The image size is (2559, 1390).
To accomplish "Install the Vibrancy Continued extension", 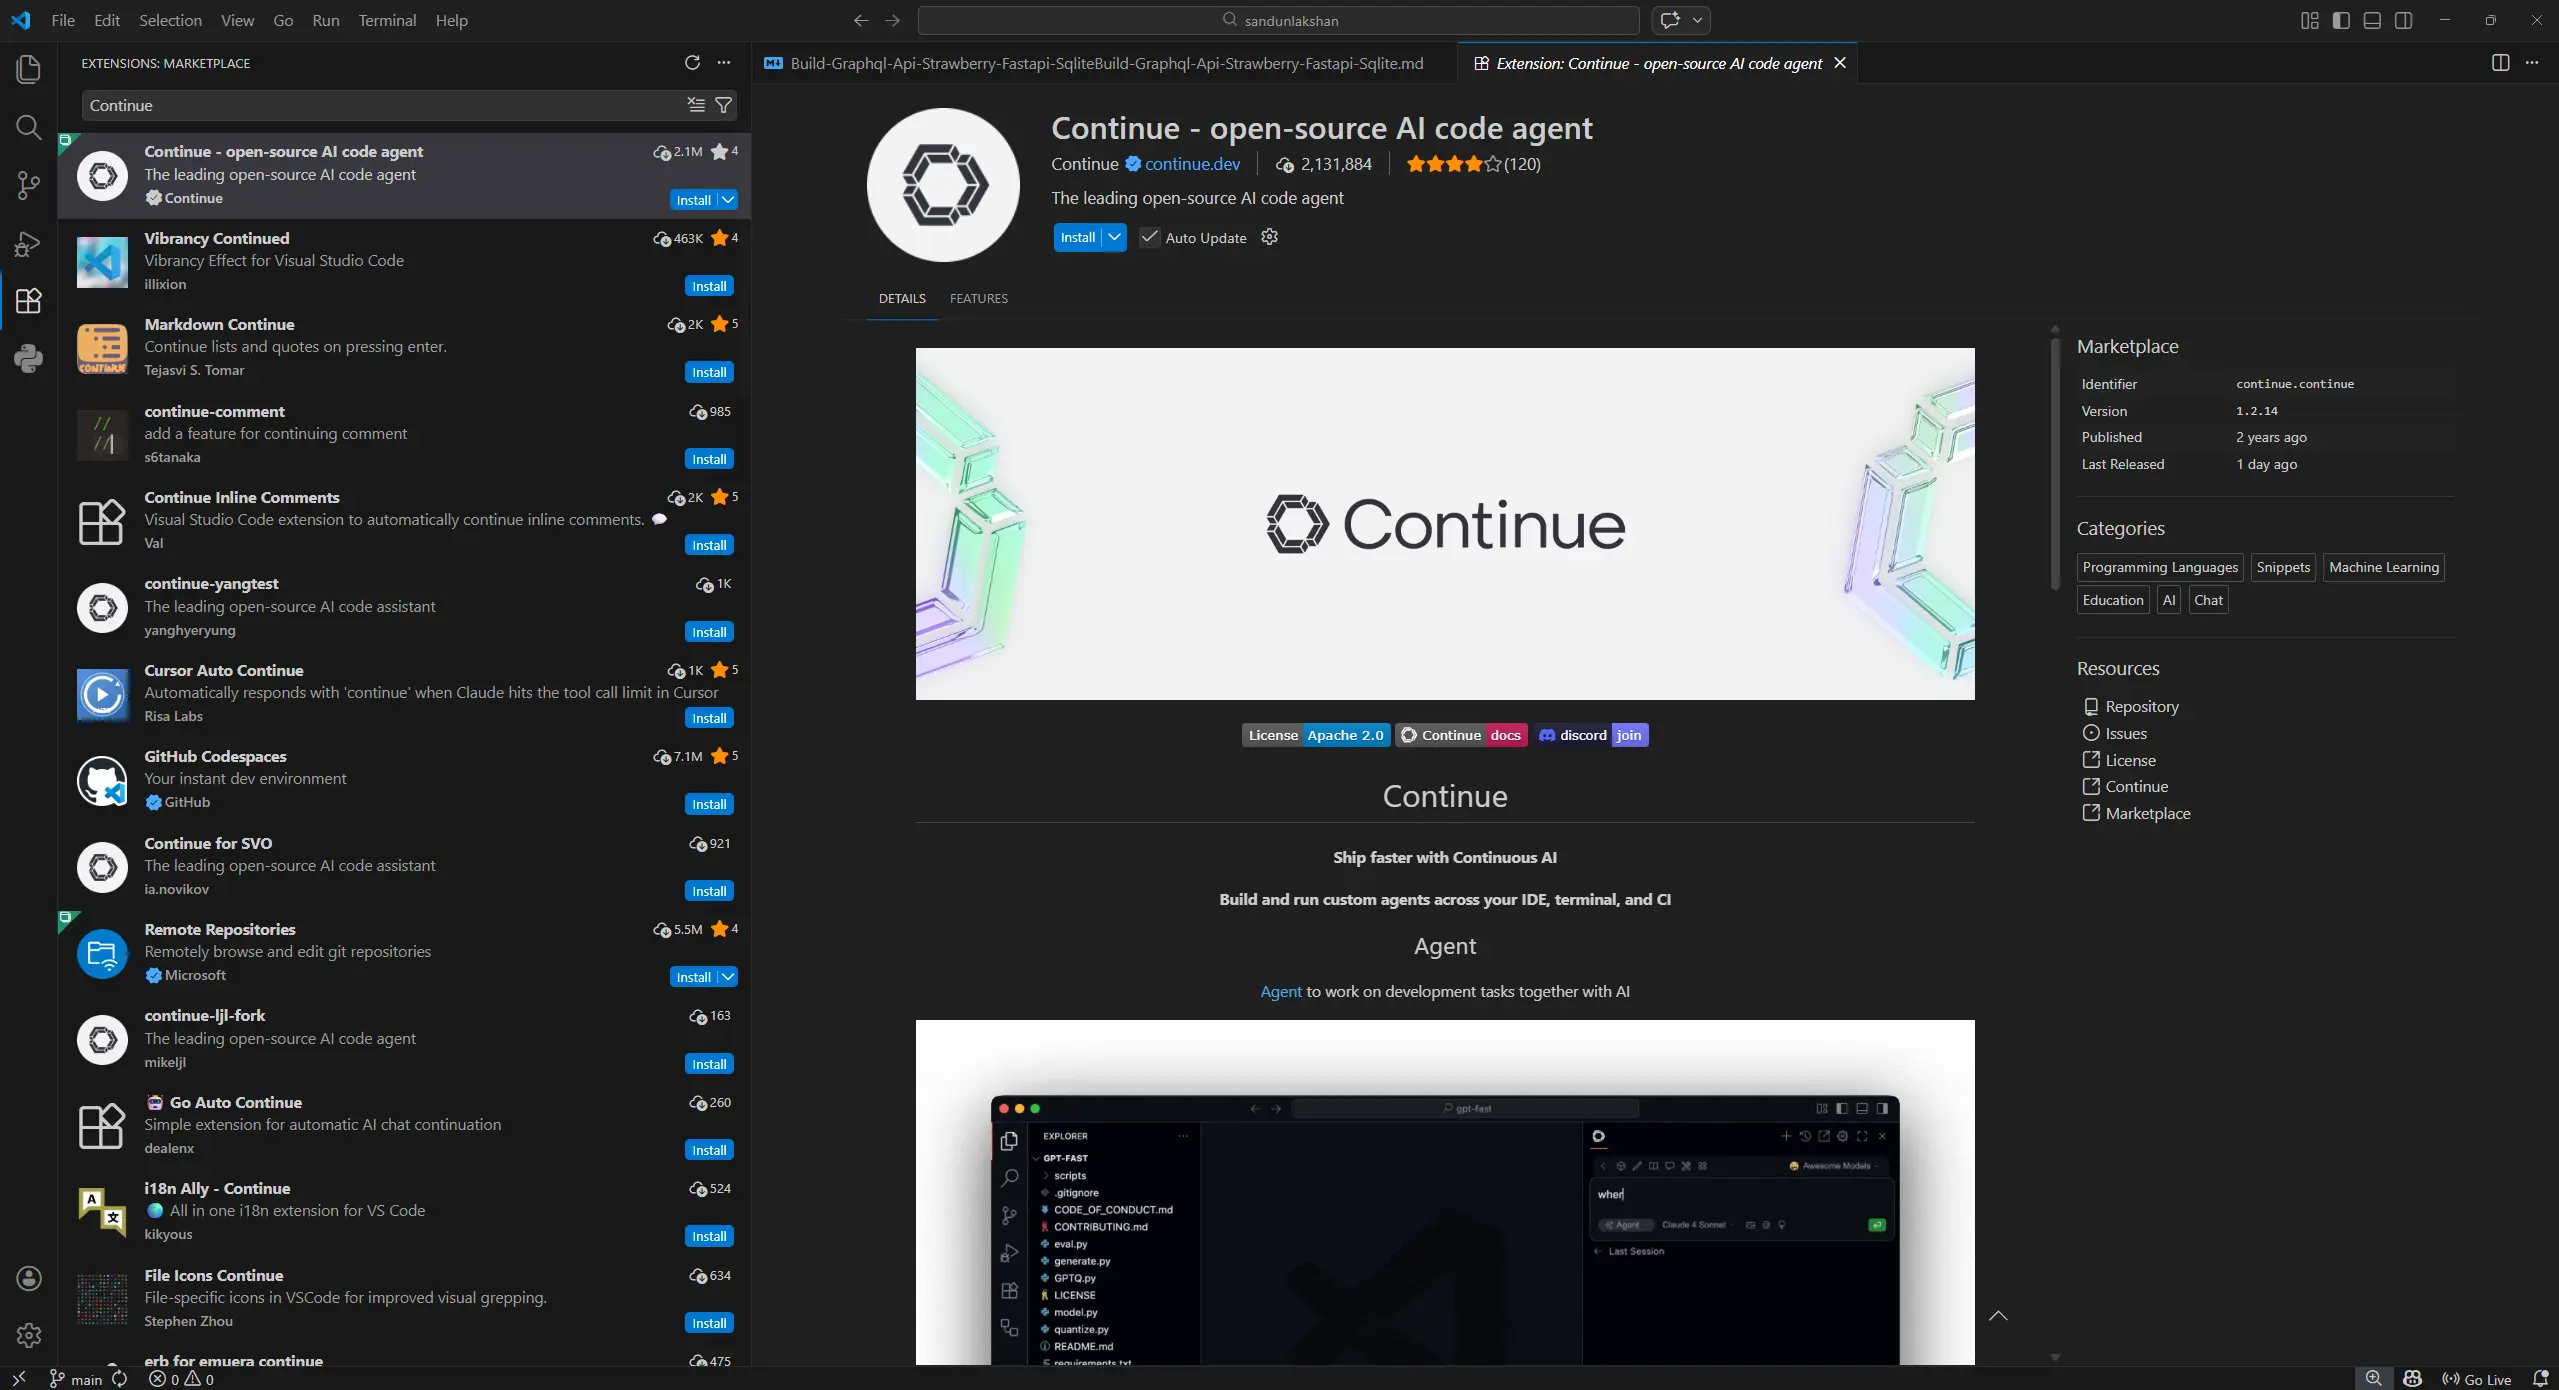I will point(708,286).
